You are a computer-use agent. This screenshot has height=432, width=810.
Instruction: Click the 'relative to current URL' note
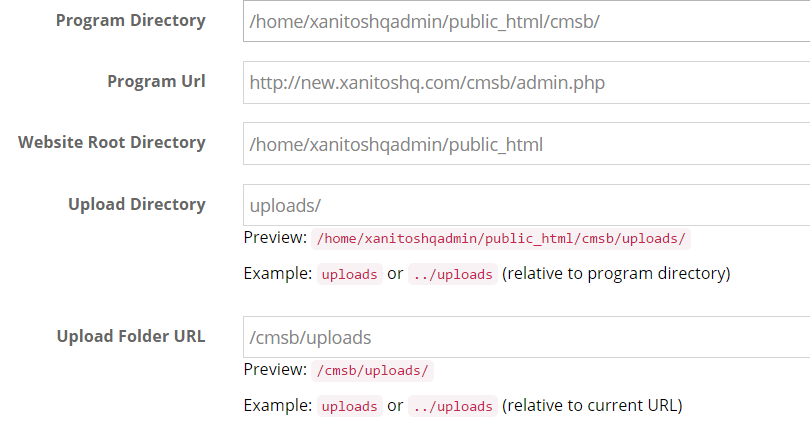pyautogui.click(x=592, y=406)
